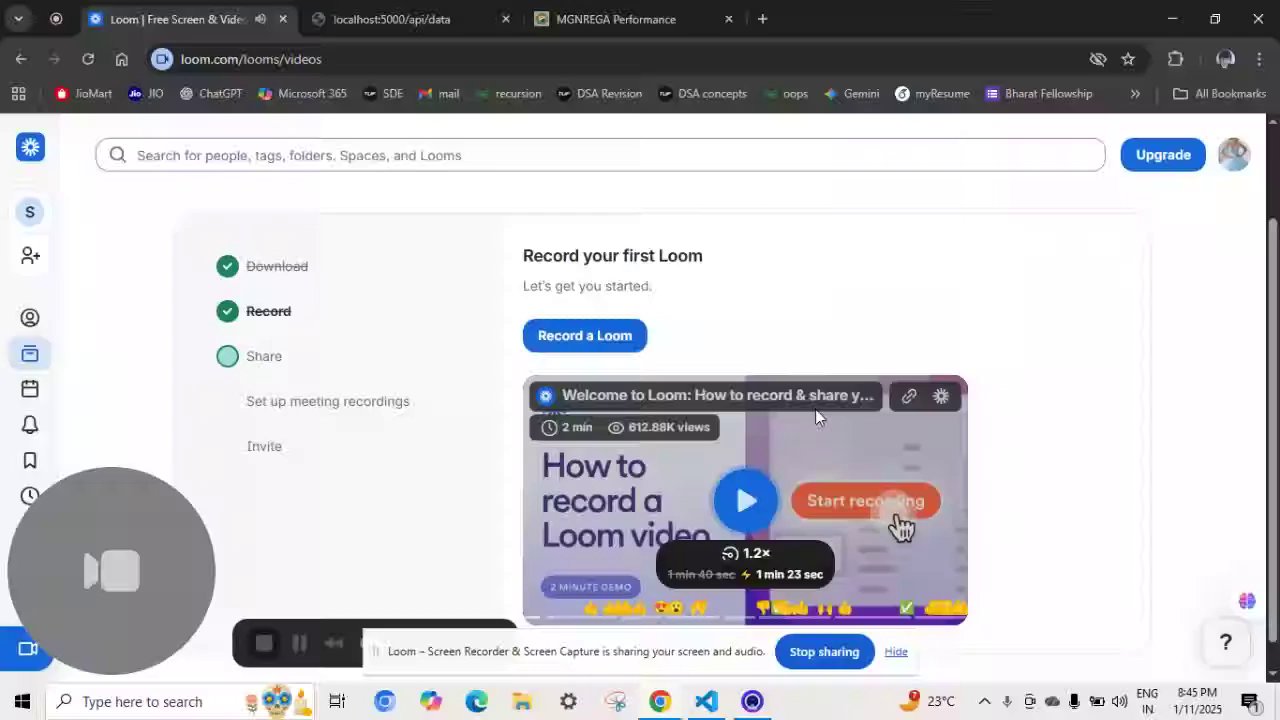Open Set up meeting recordings step
Viewport: 1280px width, 720px height.
328,401
